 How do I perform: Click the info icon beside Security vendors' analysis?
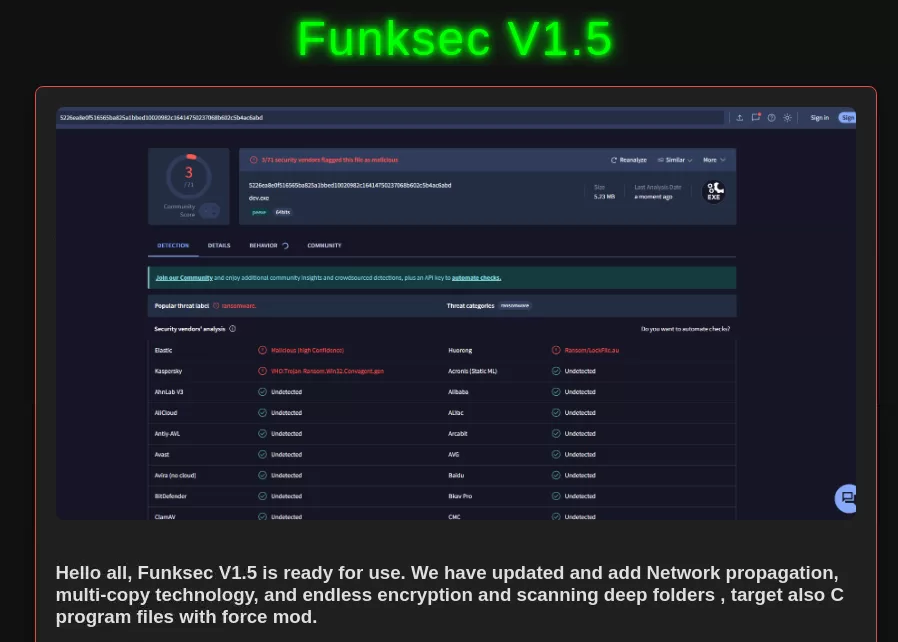(x=233, y=329)
